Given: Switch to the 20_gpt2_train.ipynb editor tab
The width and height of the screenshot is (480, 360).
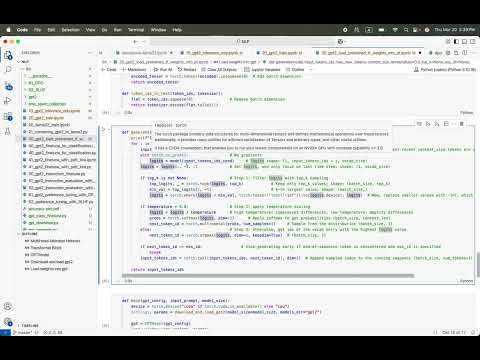Looking at the screenshot, I should tap(281, 53).
